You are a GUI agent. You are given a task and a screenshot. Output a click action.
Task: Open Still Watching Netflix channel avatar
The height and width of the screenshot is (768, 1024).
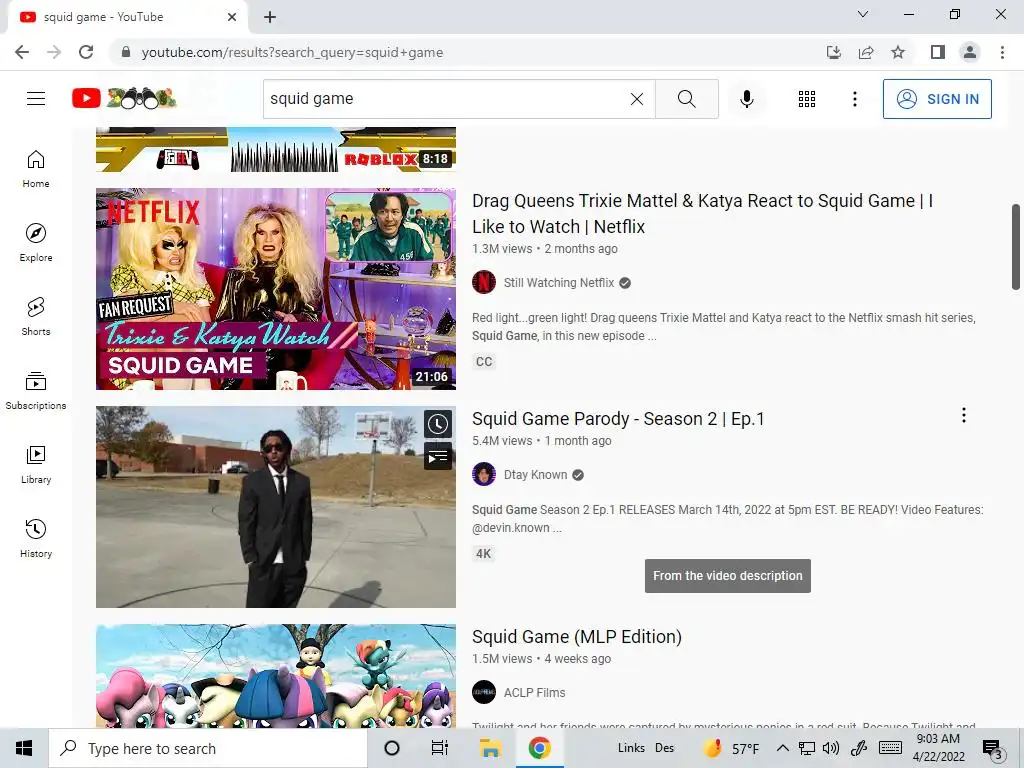point(484,282)
